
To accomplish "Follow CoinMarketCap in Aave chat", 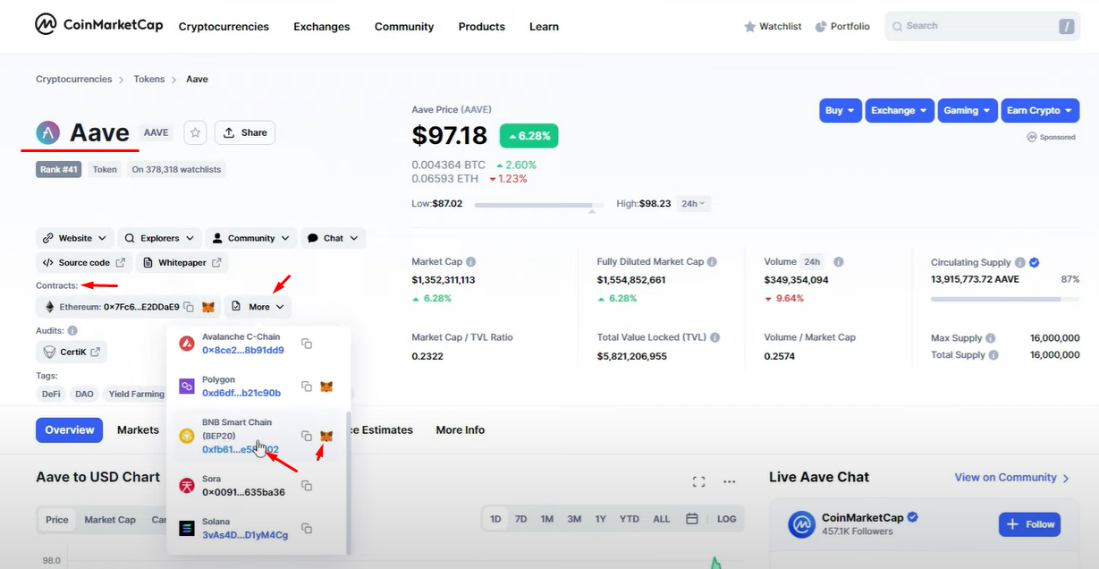I will click(1030, 524).
